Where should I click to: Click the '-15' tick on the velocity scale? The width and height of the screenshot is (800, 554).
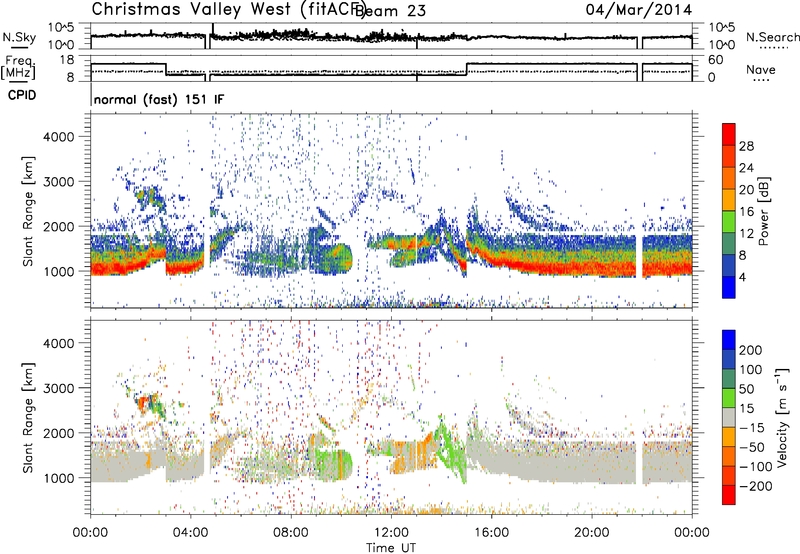pyautogui.click(x=752, y=429)
